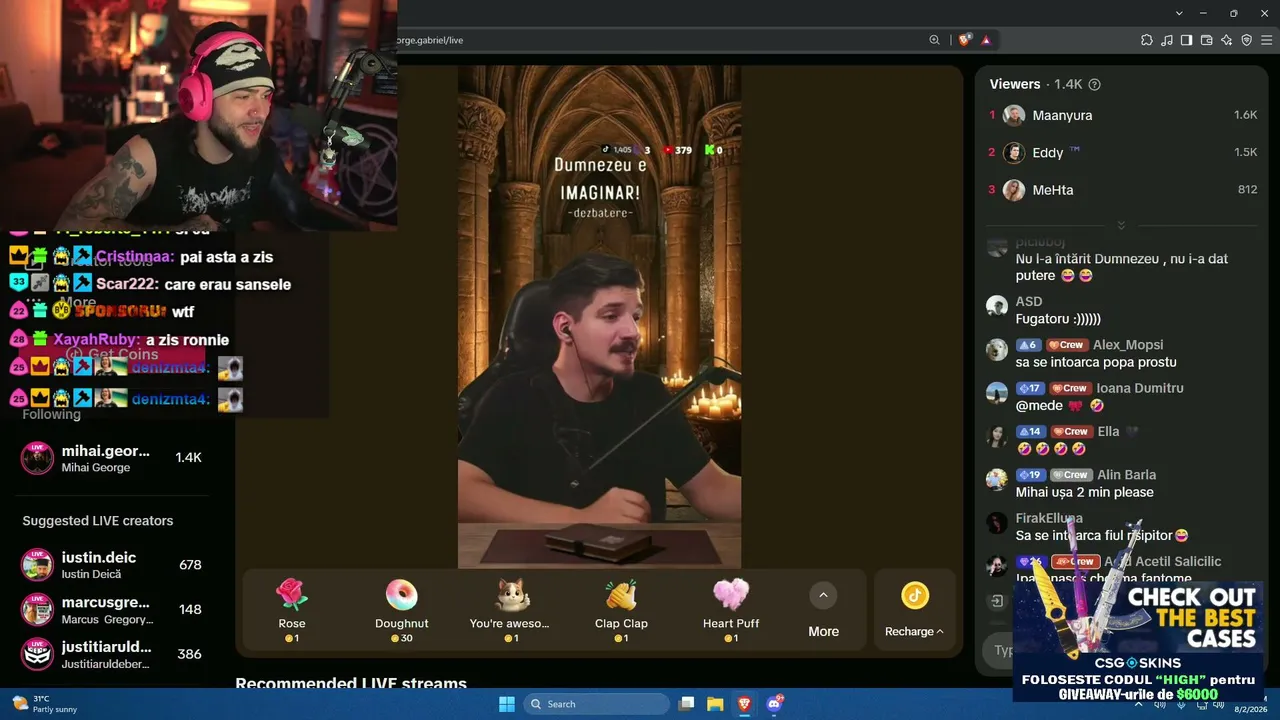Click the Windows taskbar Search box
1280x720 pixels.
[597, 704]
